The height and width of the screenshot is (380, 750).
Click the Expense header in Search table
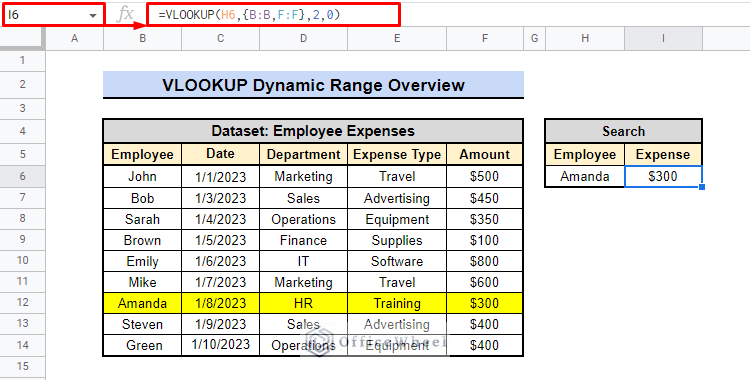coord(663,154)
